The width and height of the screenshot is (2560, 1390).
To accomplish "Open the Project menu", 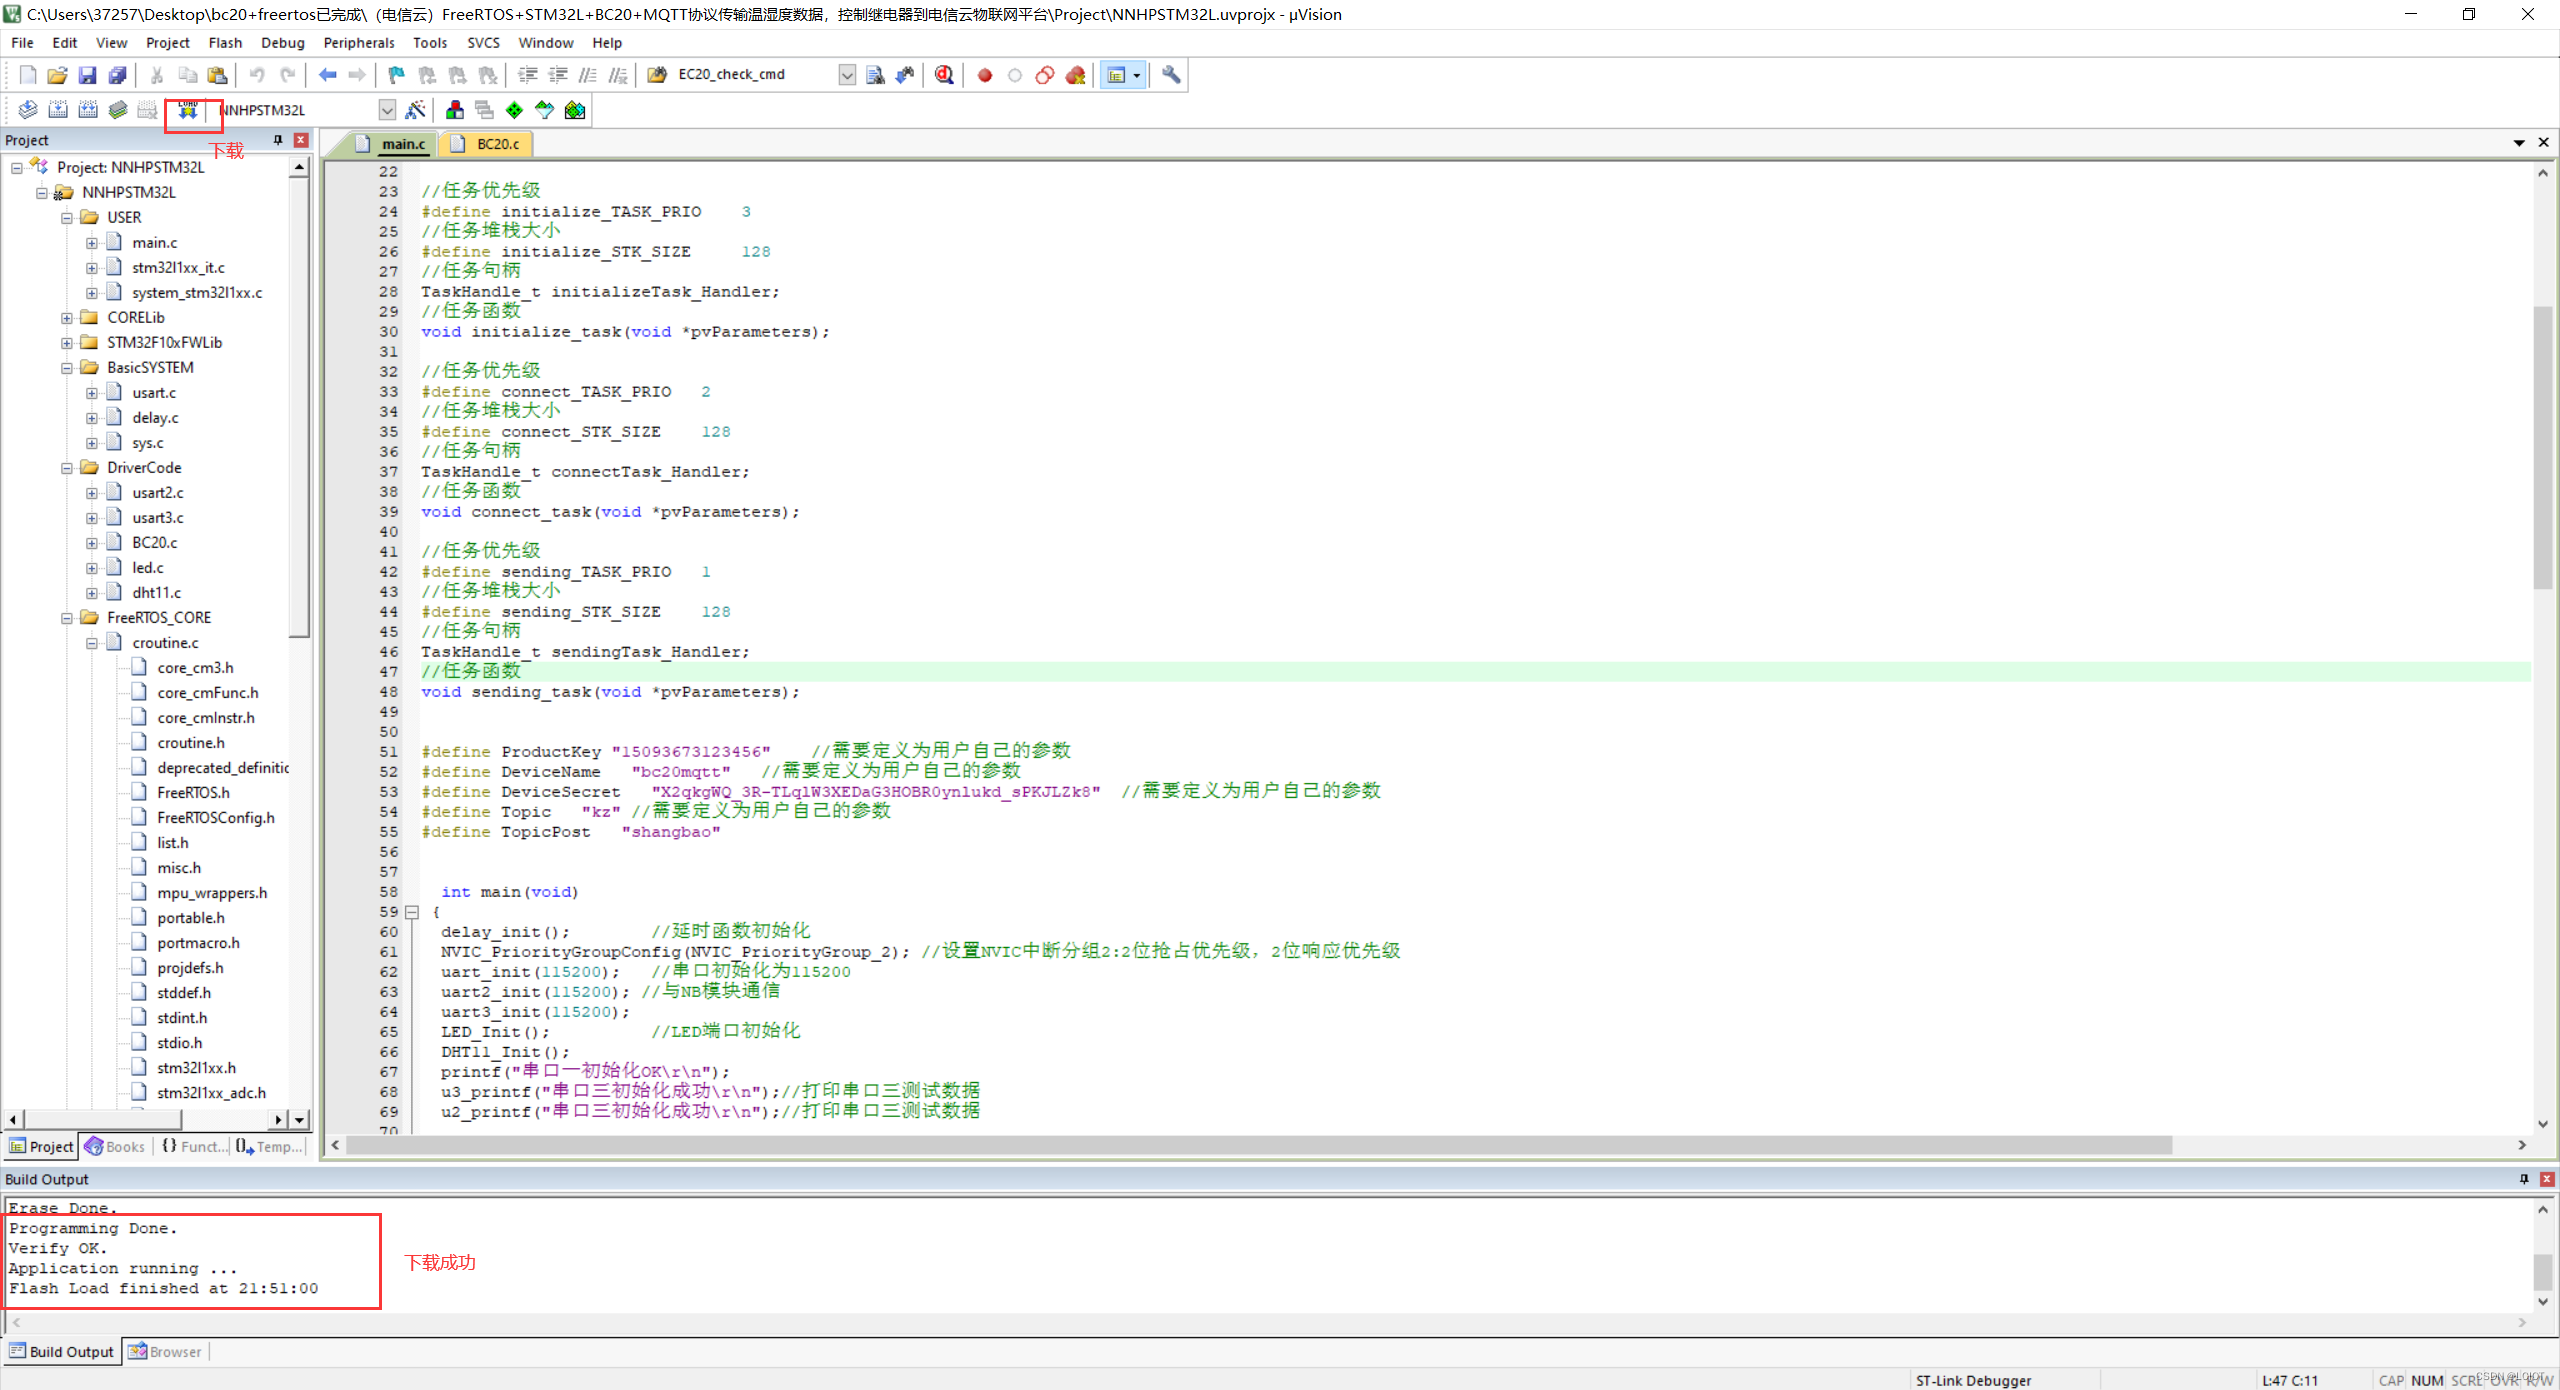I will 167,43.
